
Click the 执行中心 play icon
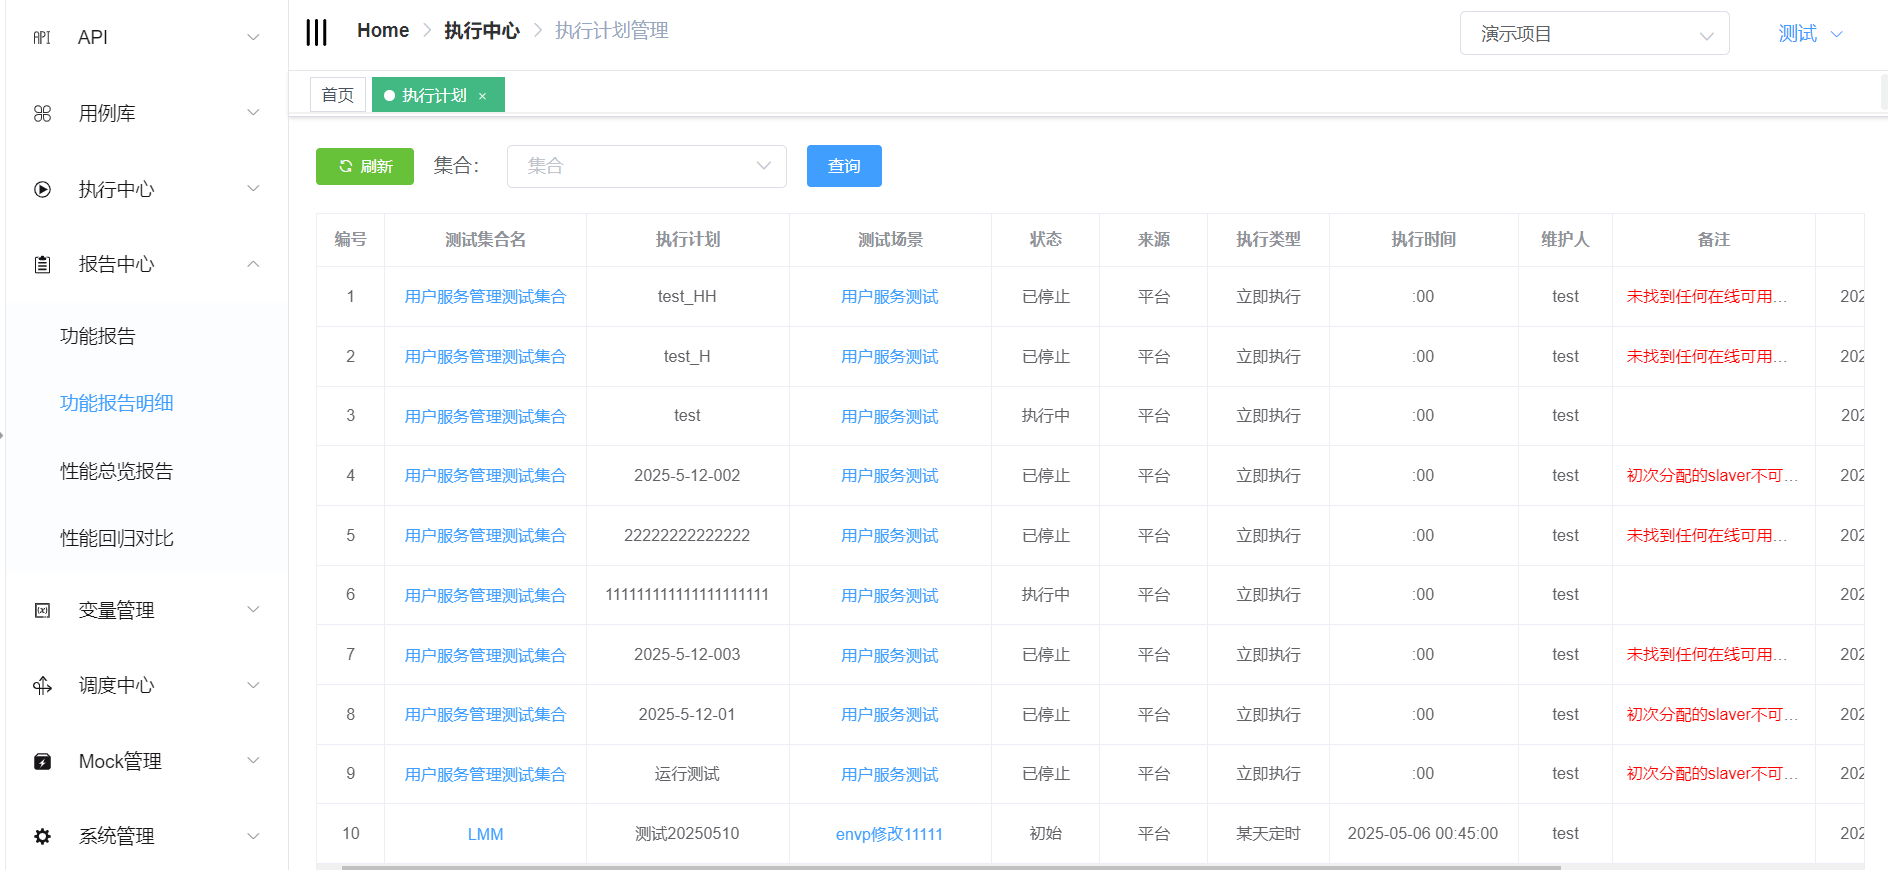tap(42, 189)
